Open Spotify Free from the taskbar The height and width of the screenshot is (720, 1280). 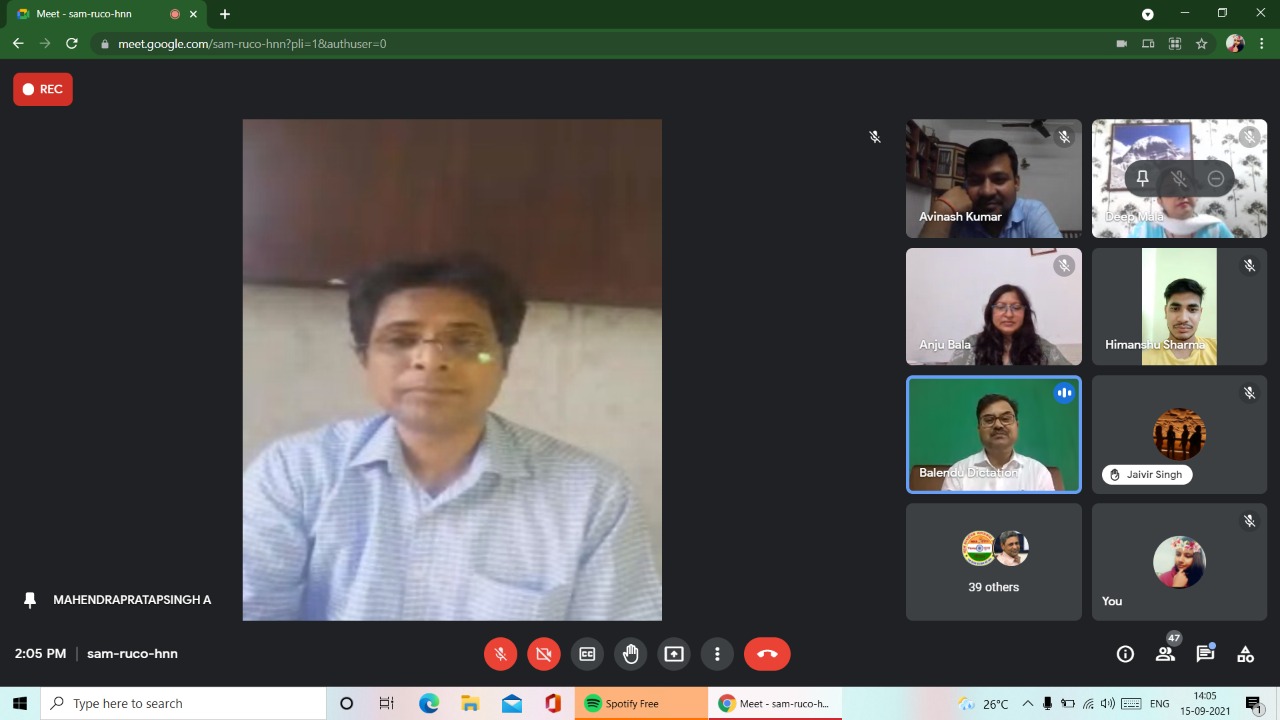pos(640,704)
